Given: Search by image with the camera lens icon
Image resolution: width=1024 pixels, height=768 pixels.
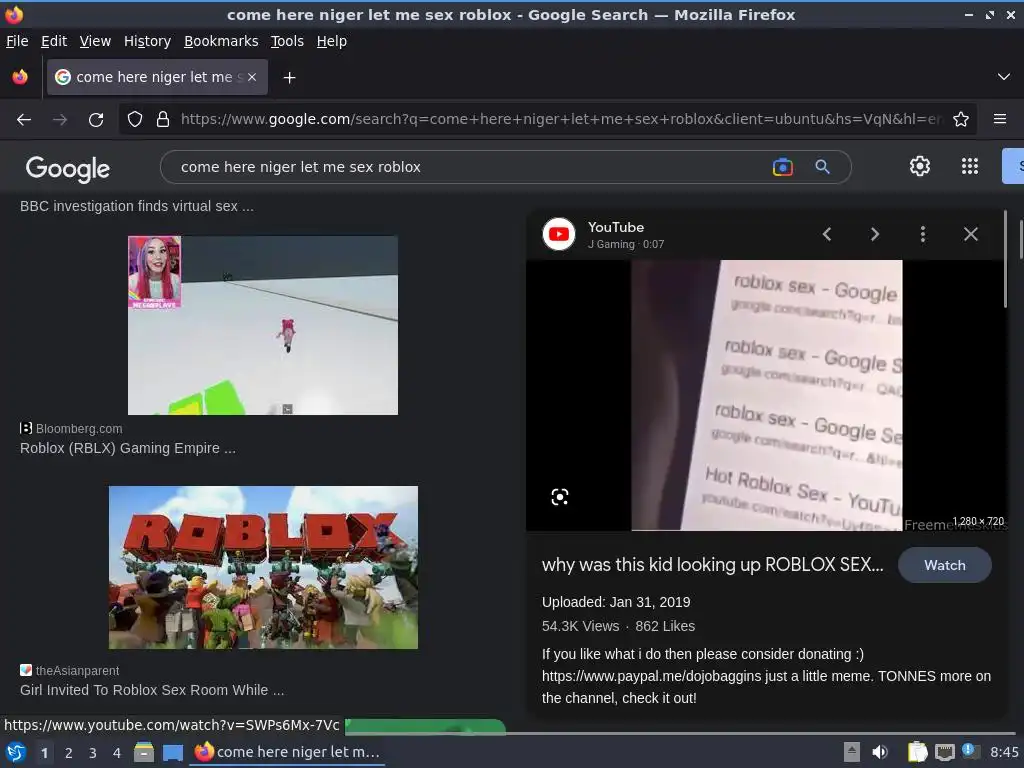Looking at the screenshot, I should pyautogui.click(x=782, y=167).
